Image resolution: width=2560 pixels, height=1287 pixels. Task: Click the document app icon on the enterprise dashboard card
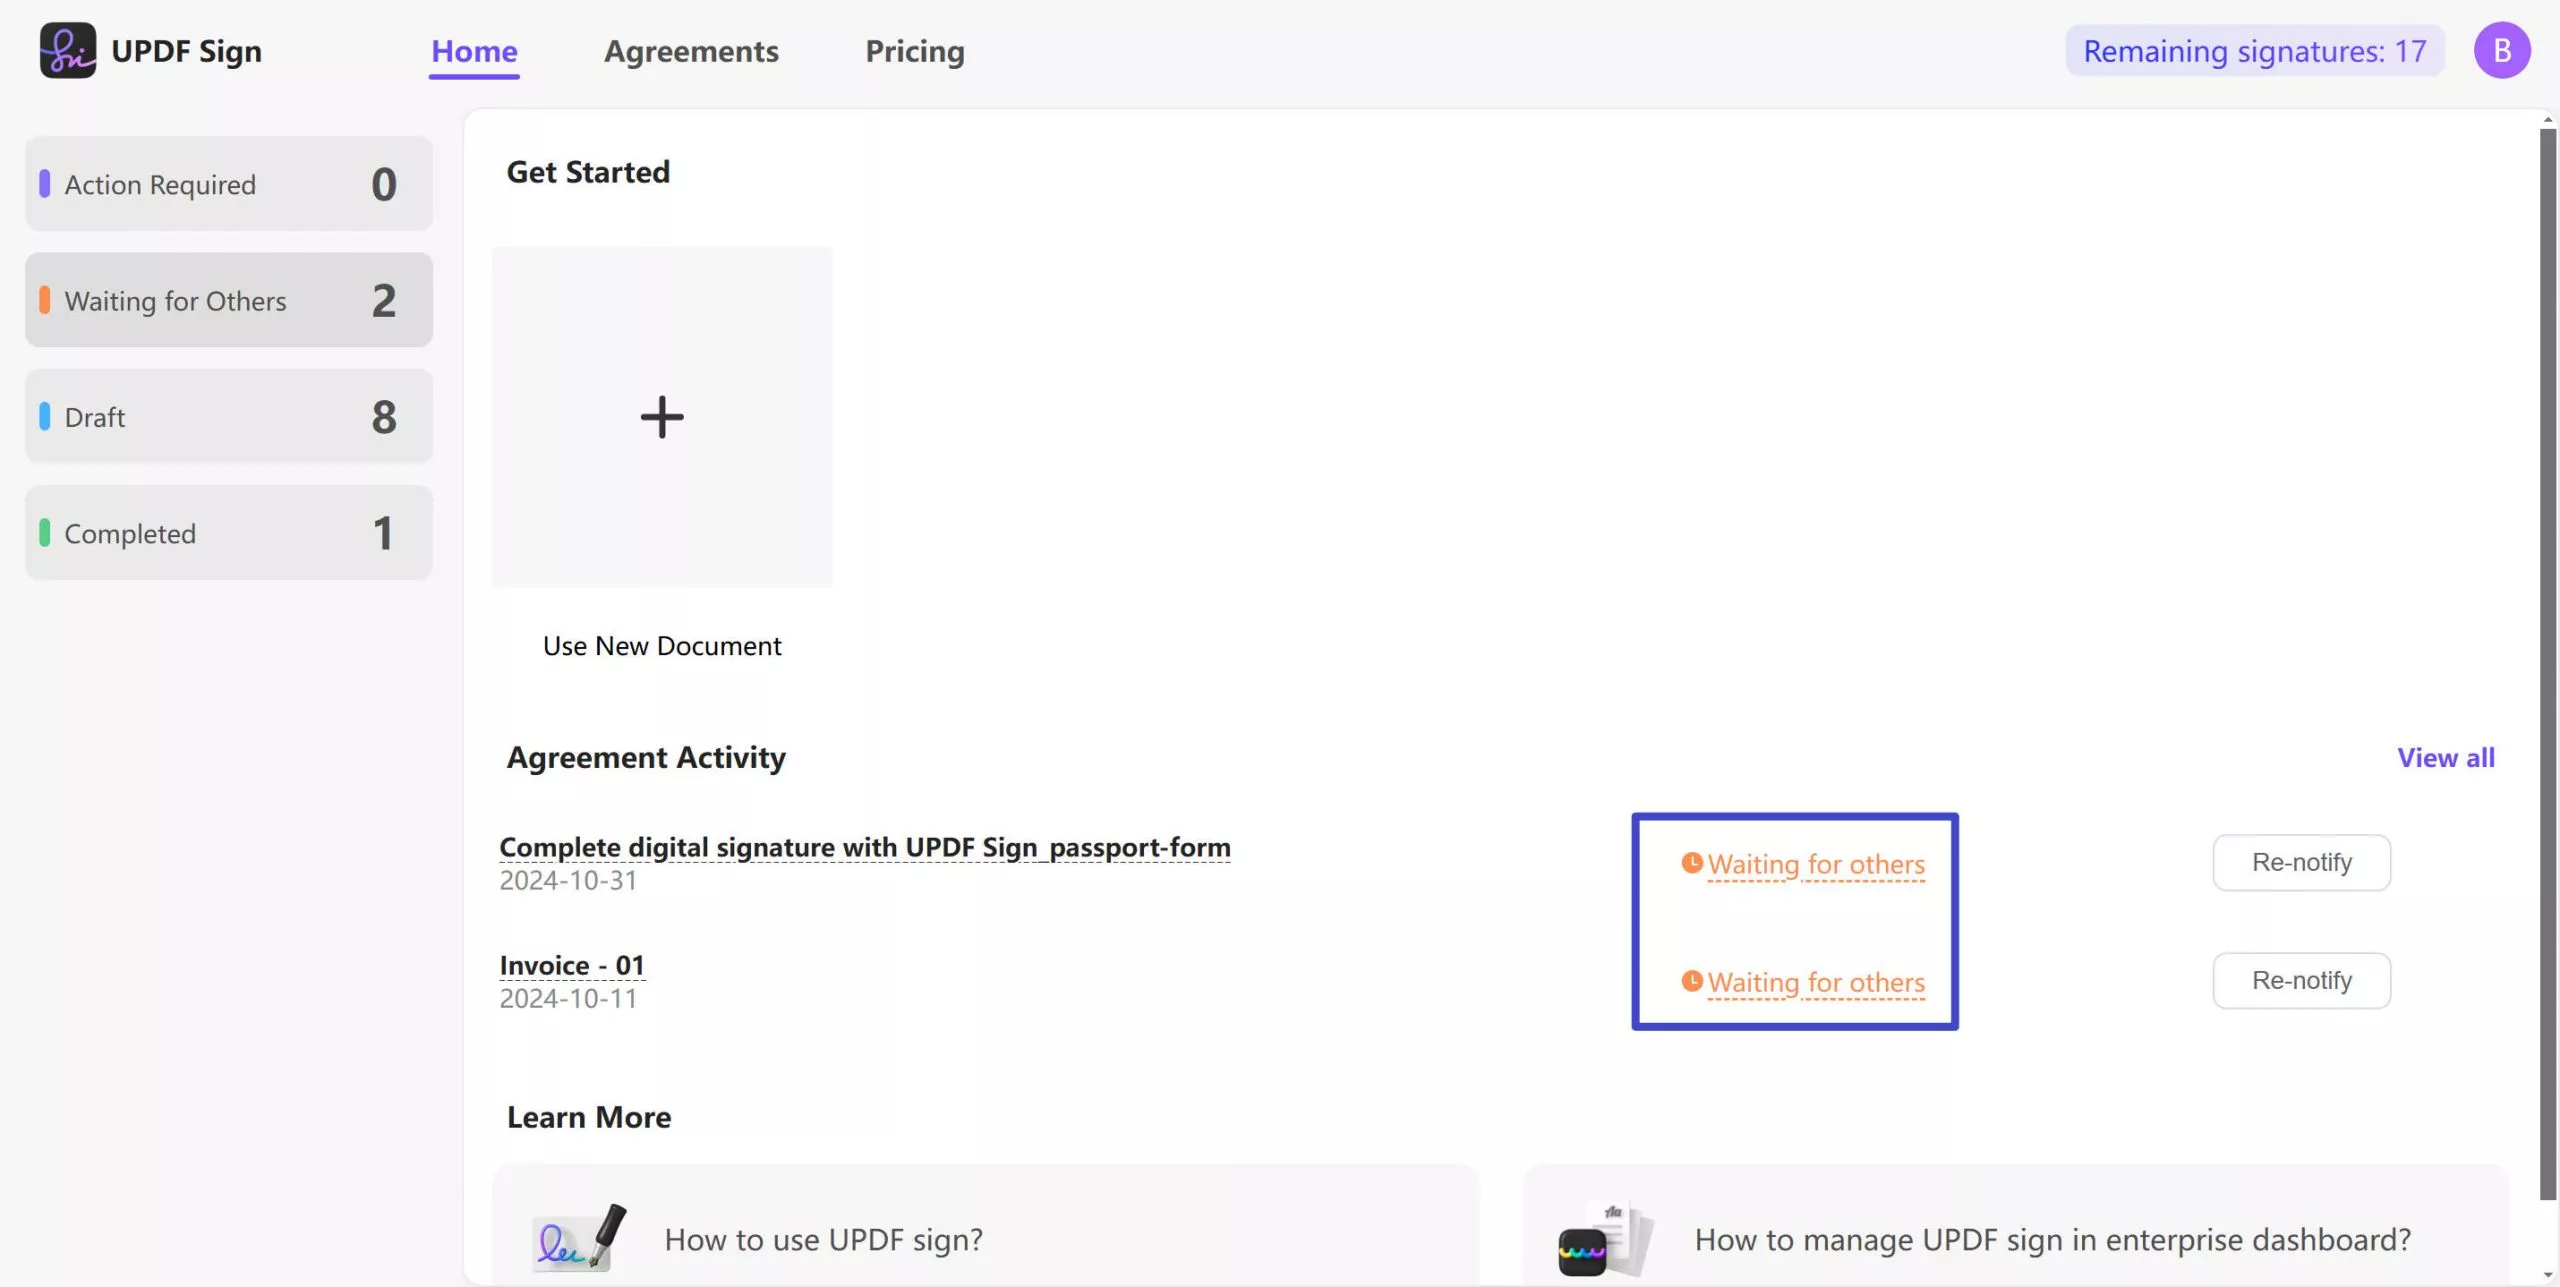pyautogui.click(x=1600, y=1239)
